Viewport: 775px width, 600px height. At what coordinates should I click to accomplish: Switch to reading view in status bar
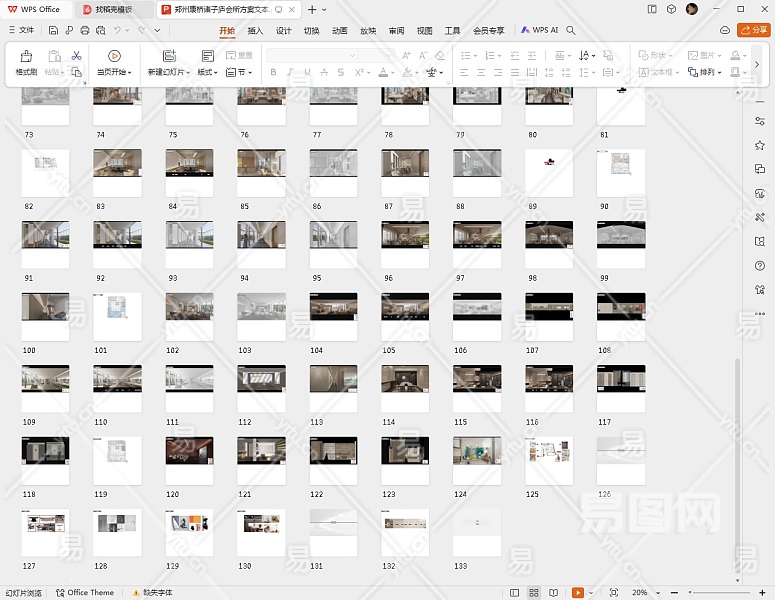pos(555,593)
